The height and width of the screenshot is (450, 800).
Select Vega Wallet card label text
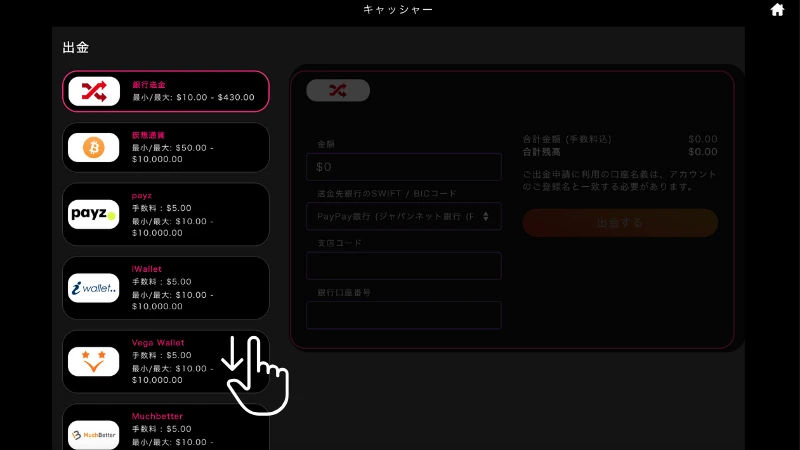pyautogui.click(x=158, y=342)
